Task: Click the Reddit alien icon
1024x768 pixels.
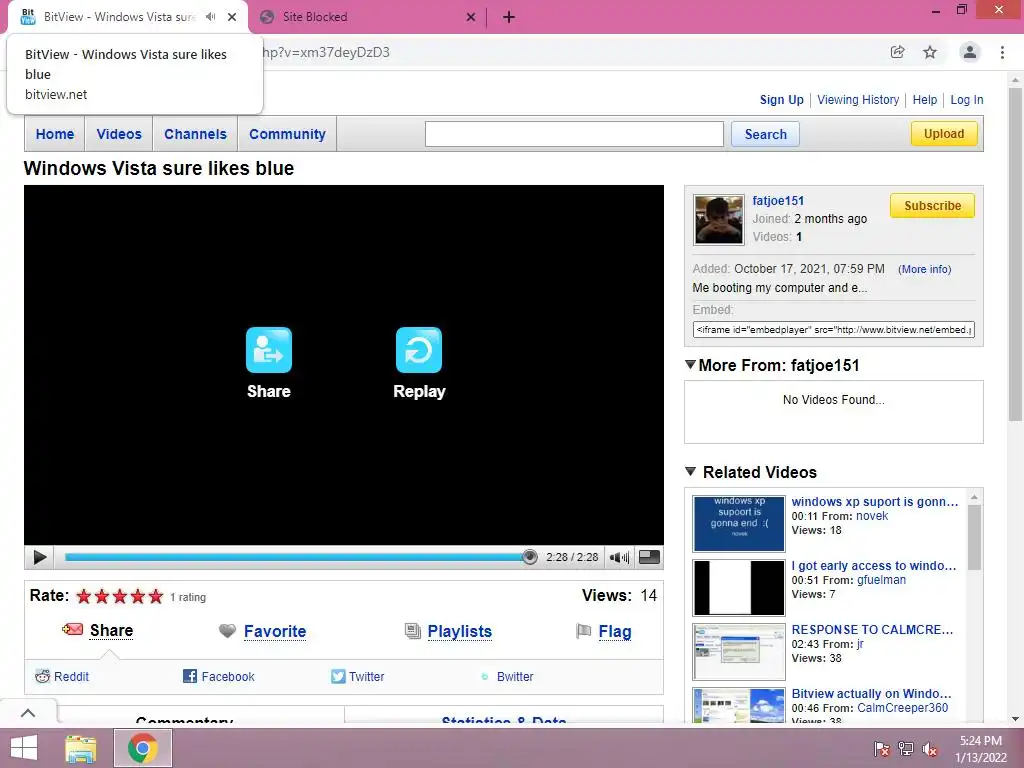Action: point(42,676)
